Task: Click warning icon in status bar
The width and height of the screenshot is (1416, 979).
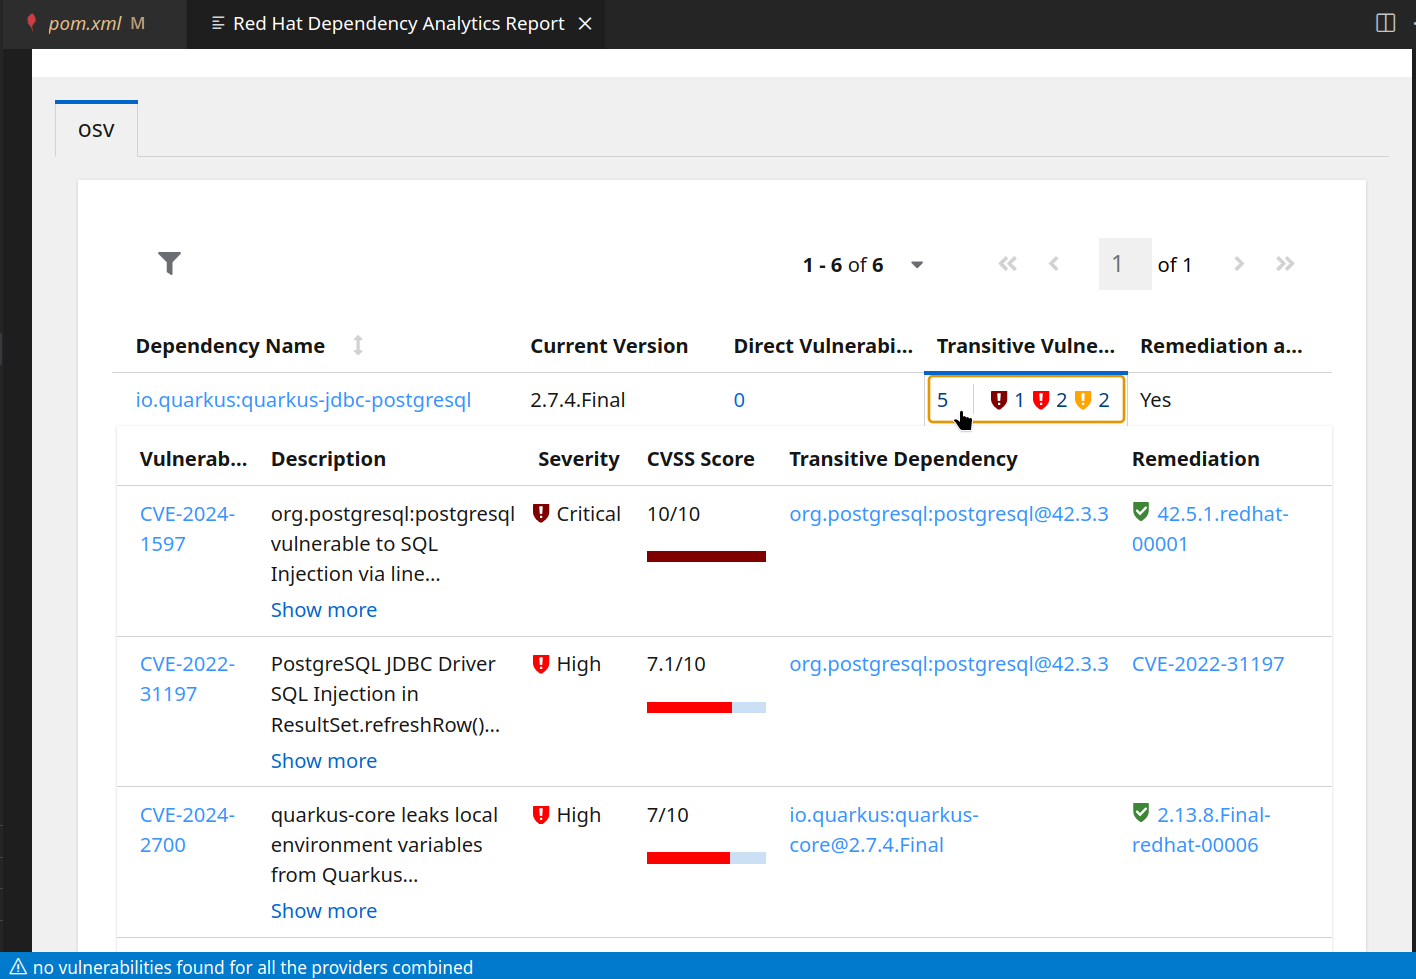Action: 18,967
